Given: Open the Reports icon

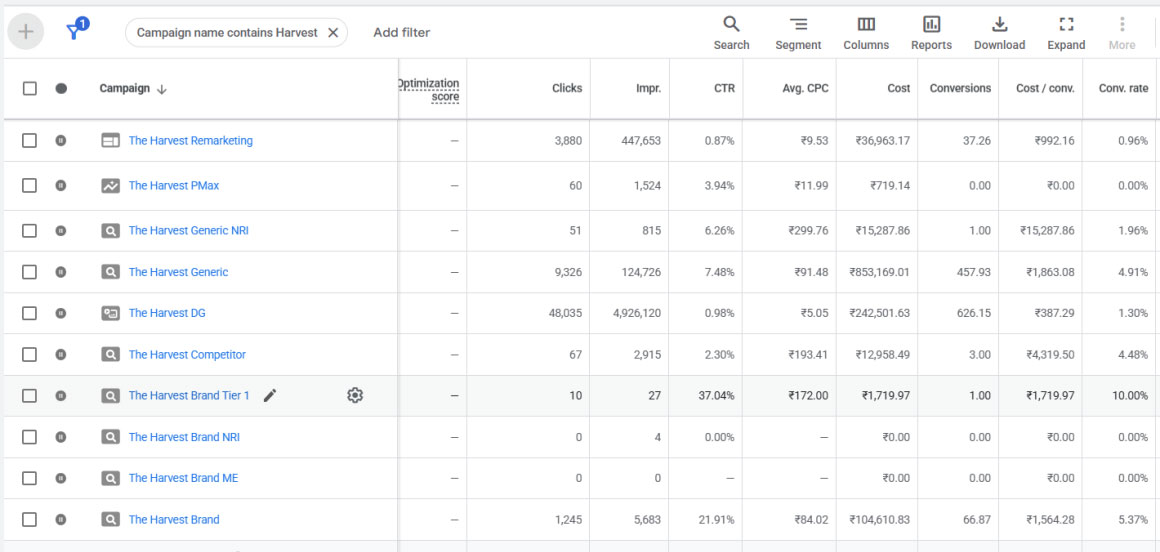Looking at the screenshot, I should click(x=931, y=32).
